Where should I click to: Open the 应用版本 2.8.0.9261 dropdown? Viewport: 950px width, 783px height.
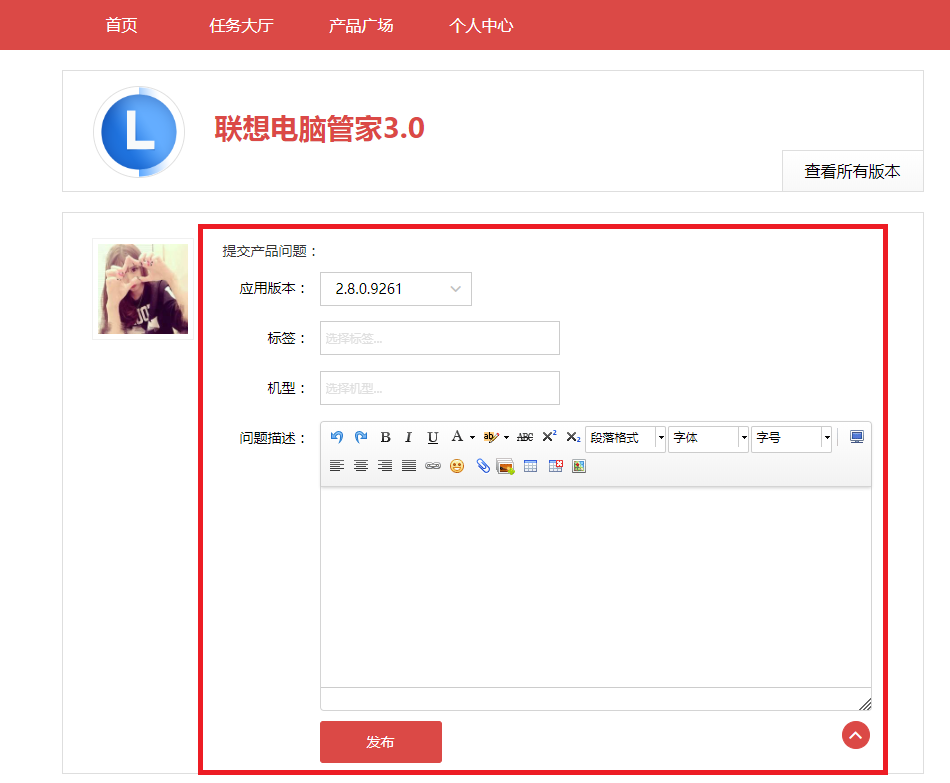click(396, 289)
